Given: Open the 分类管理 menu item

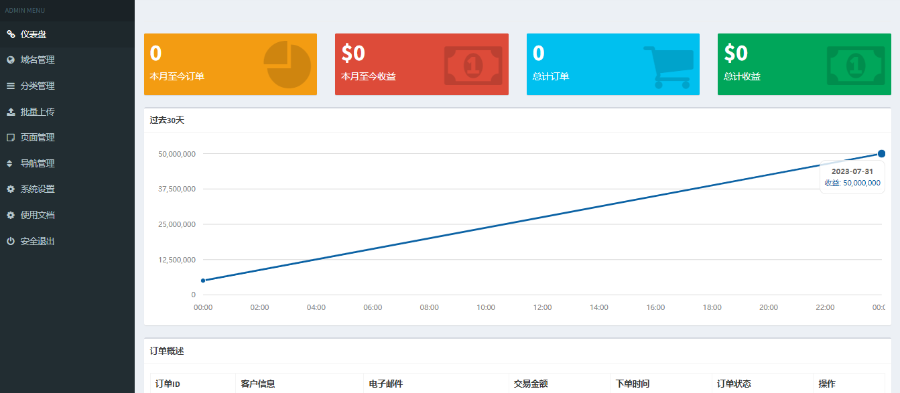Looking at the screenshot, I should pos(67,86).
